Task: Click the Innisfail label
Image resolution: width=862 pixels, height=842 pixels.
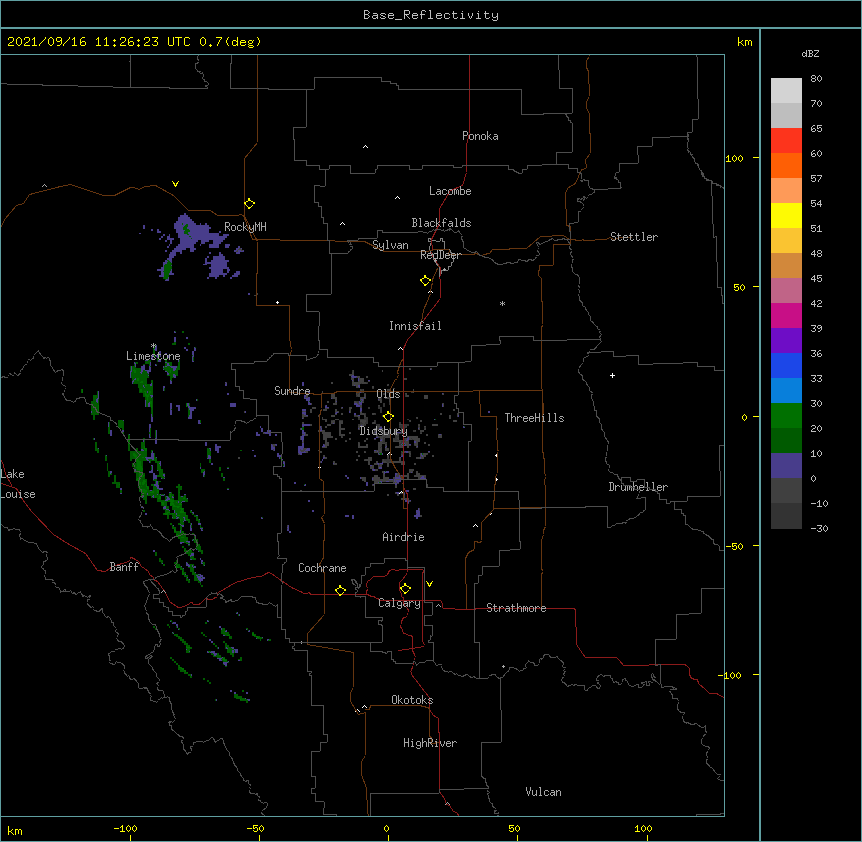Action: pyautogui.click(x=415, y=326)
